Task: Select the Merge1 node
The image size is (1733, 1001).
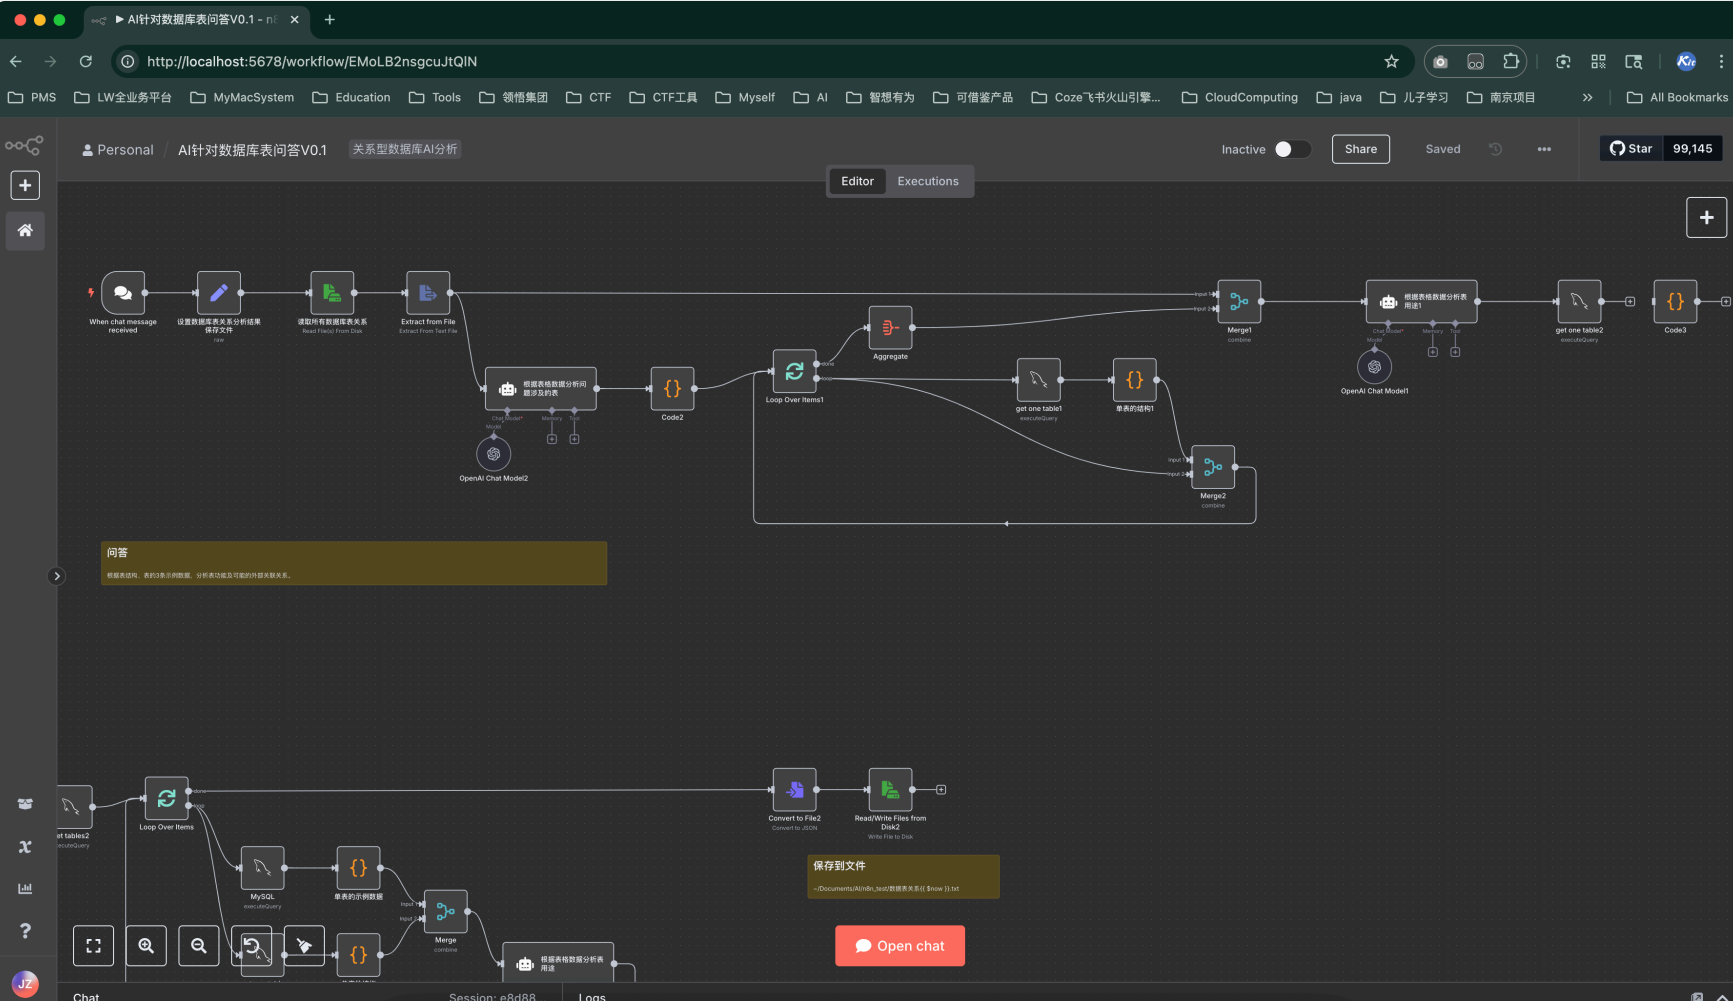Action: click(1239, 301)
